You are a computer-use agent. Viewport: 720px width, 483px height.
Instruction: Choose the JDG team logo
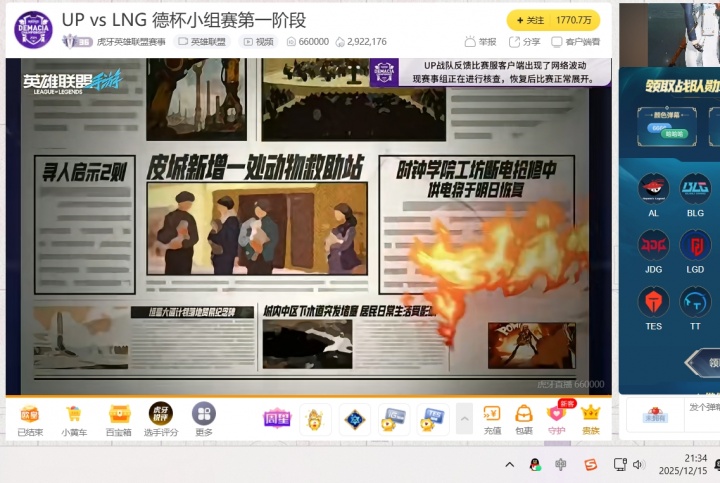click(653, 246)
